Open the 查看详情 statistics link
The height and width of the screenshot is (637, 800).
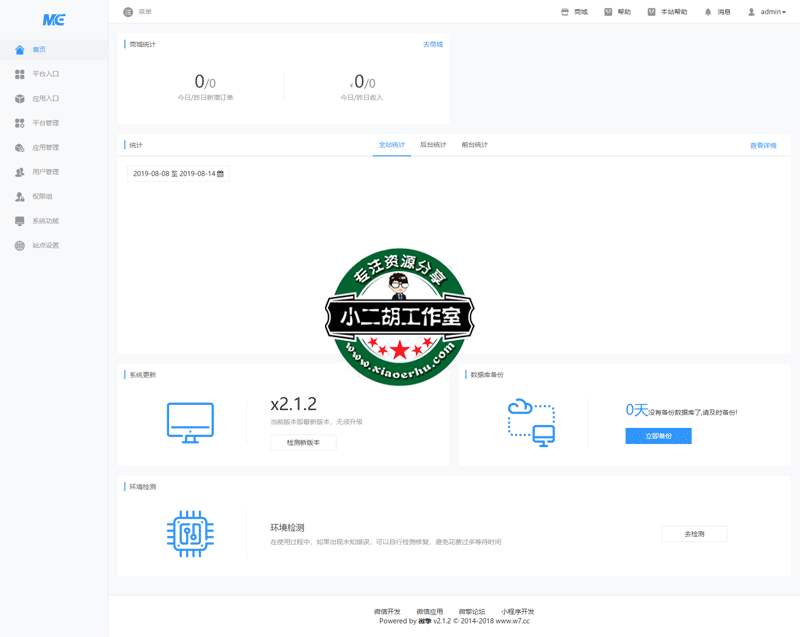[763, 146]
